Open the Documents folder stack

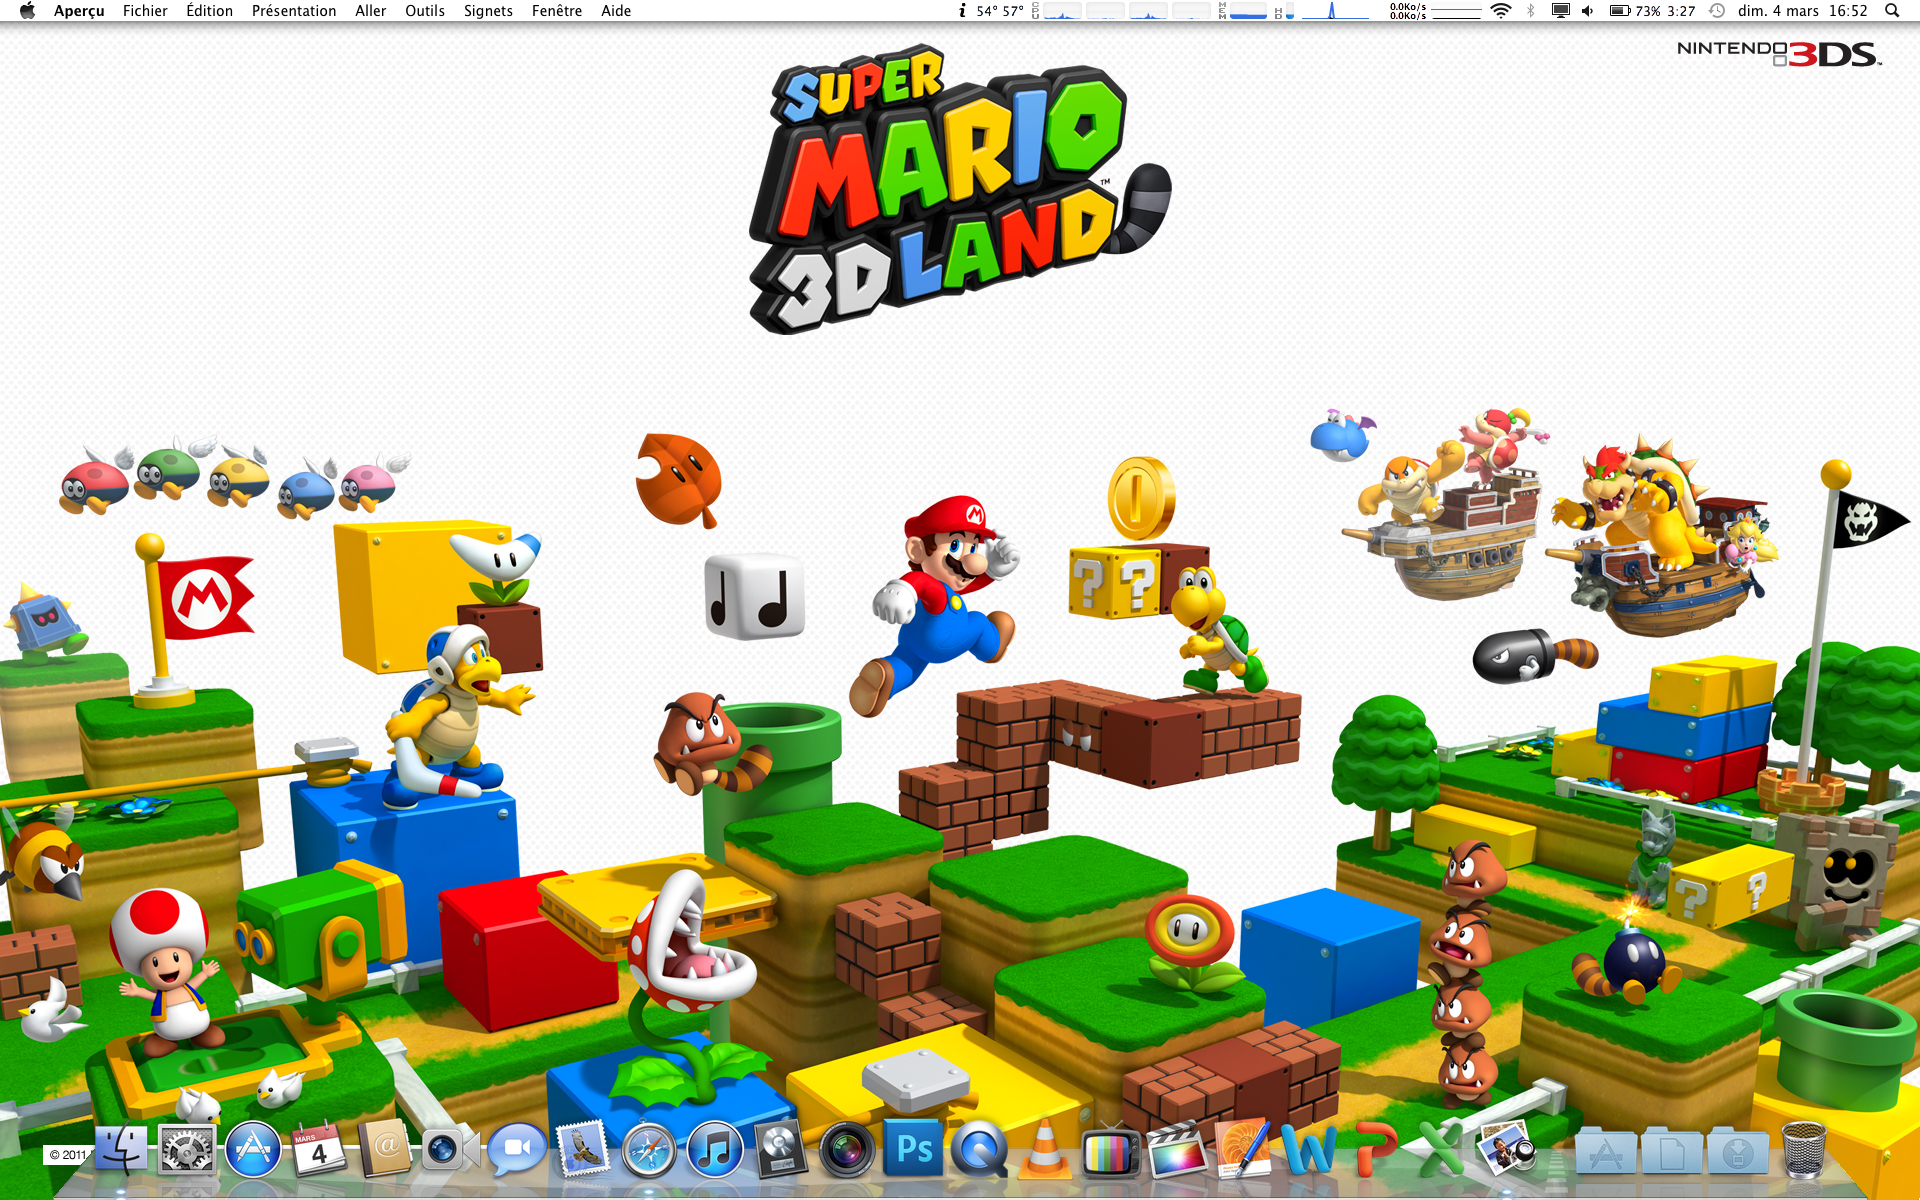[x=1672, y=1152]
